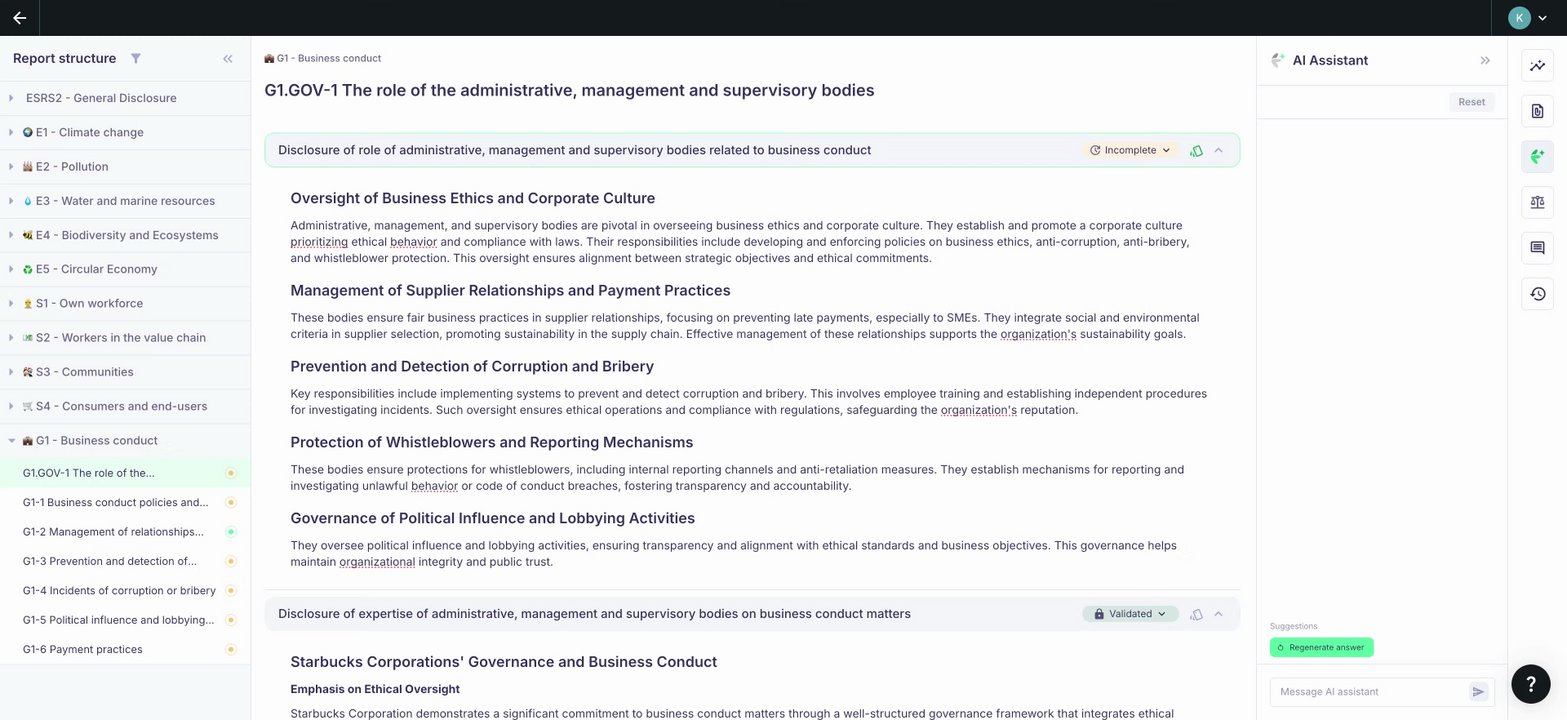1567x720 pixels.
Task: Click the Report structure panel title
Action: (x=65, y=59)
